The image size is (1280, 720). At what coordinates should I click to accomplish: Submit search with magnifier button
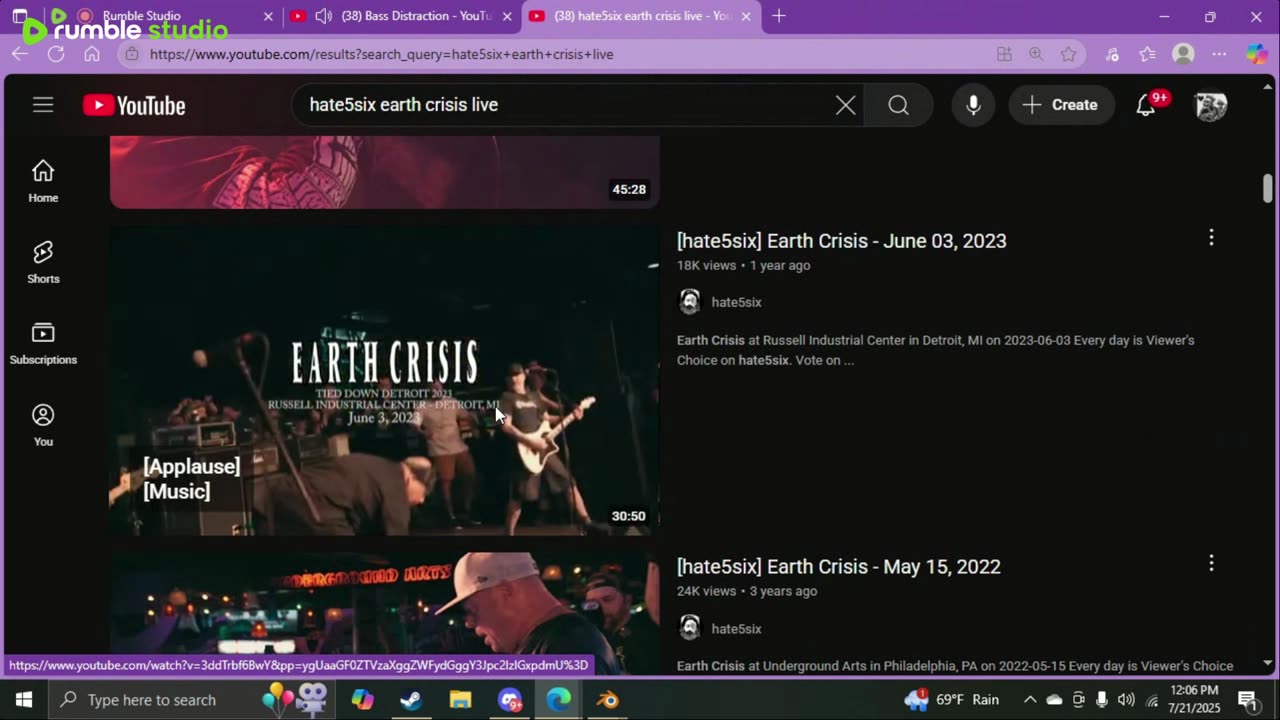(x=898, y=105)
